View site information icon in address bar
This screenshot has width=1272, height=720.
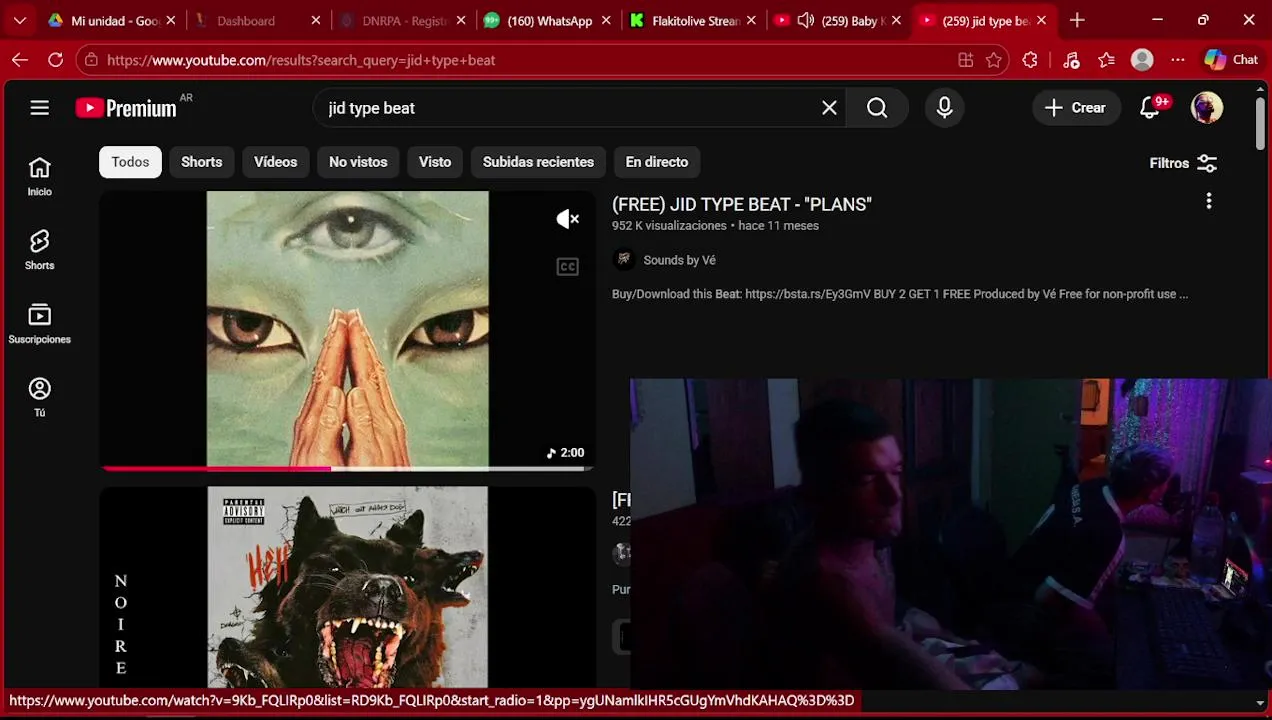pyautogui.click(x=91, y=60)
